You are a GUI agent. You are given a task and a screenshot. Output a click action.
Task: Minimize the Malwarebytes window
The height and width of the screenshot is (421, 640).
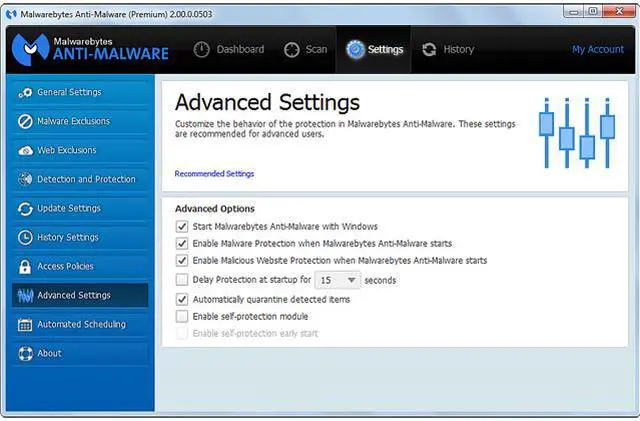[573, 11]
